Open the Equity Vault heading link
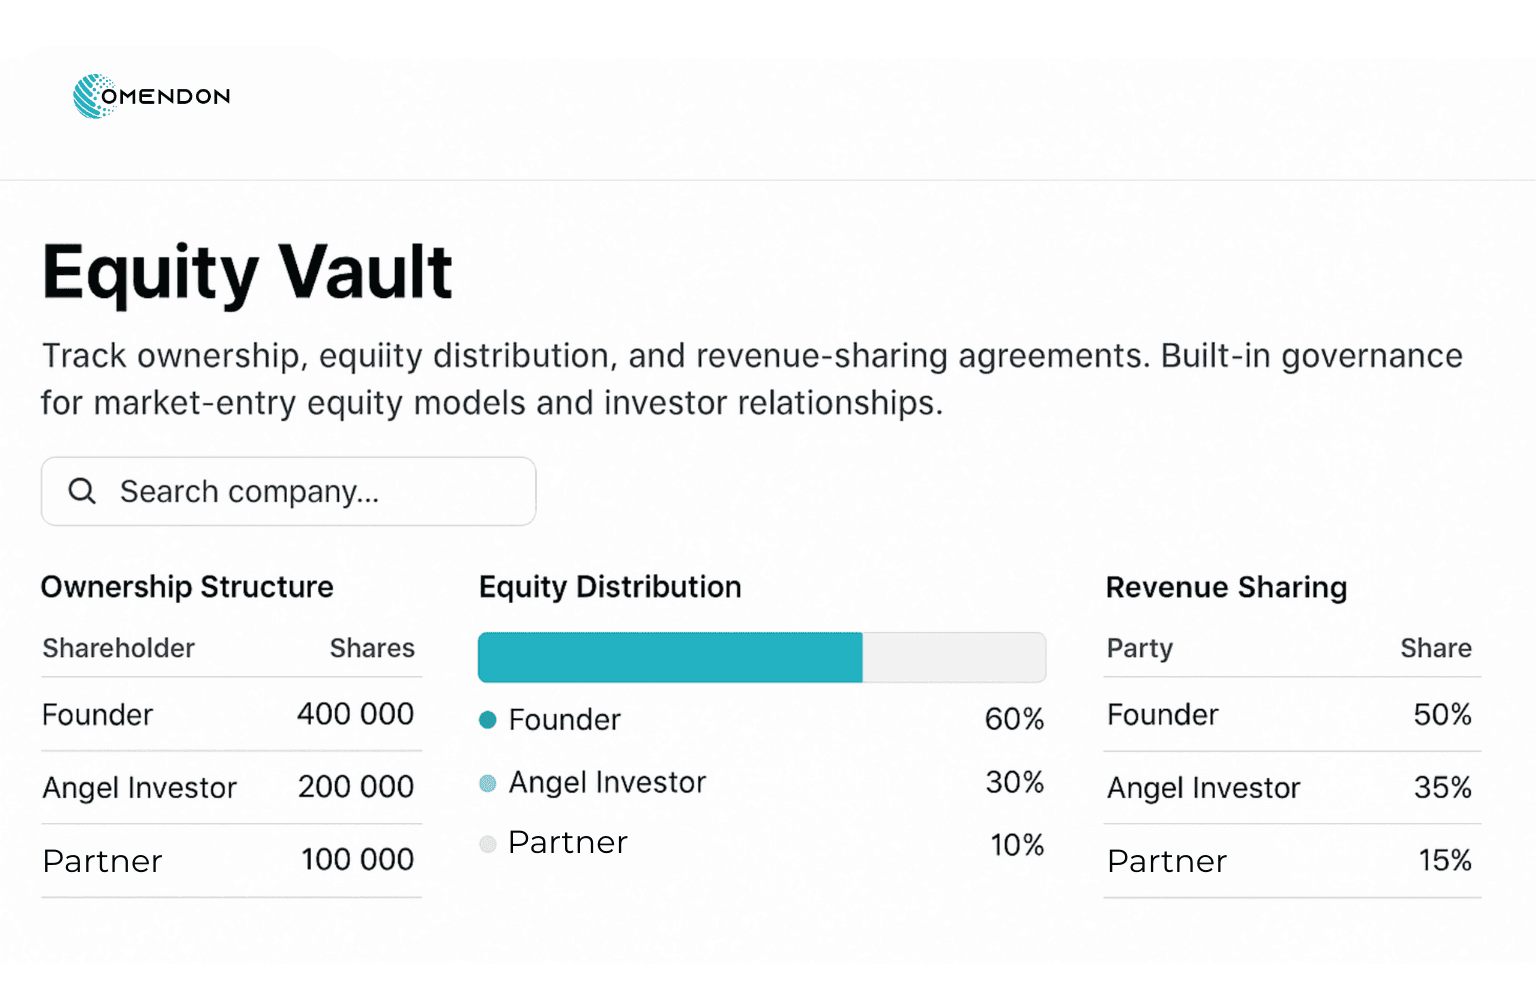The image size is (1536, 1000). pyautogui.click(x=246, y=271)
